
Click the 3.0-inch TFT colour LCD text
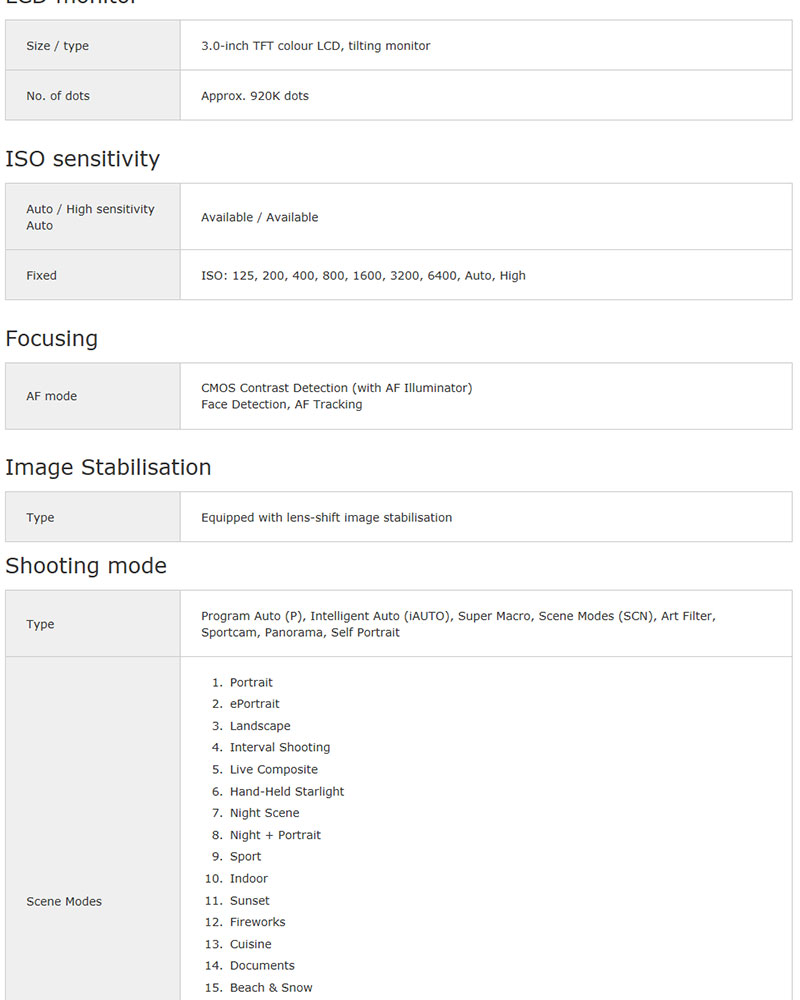point(316,46)
